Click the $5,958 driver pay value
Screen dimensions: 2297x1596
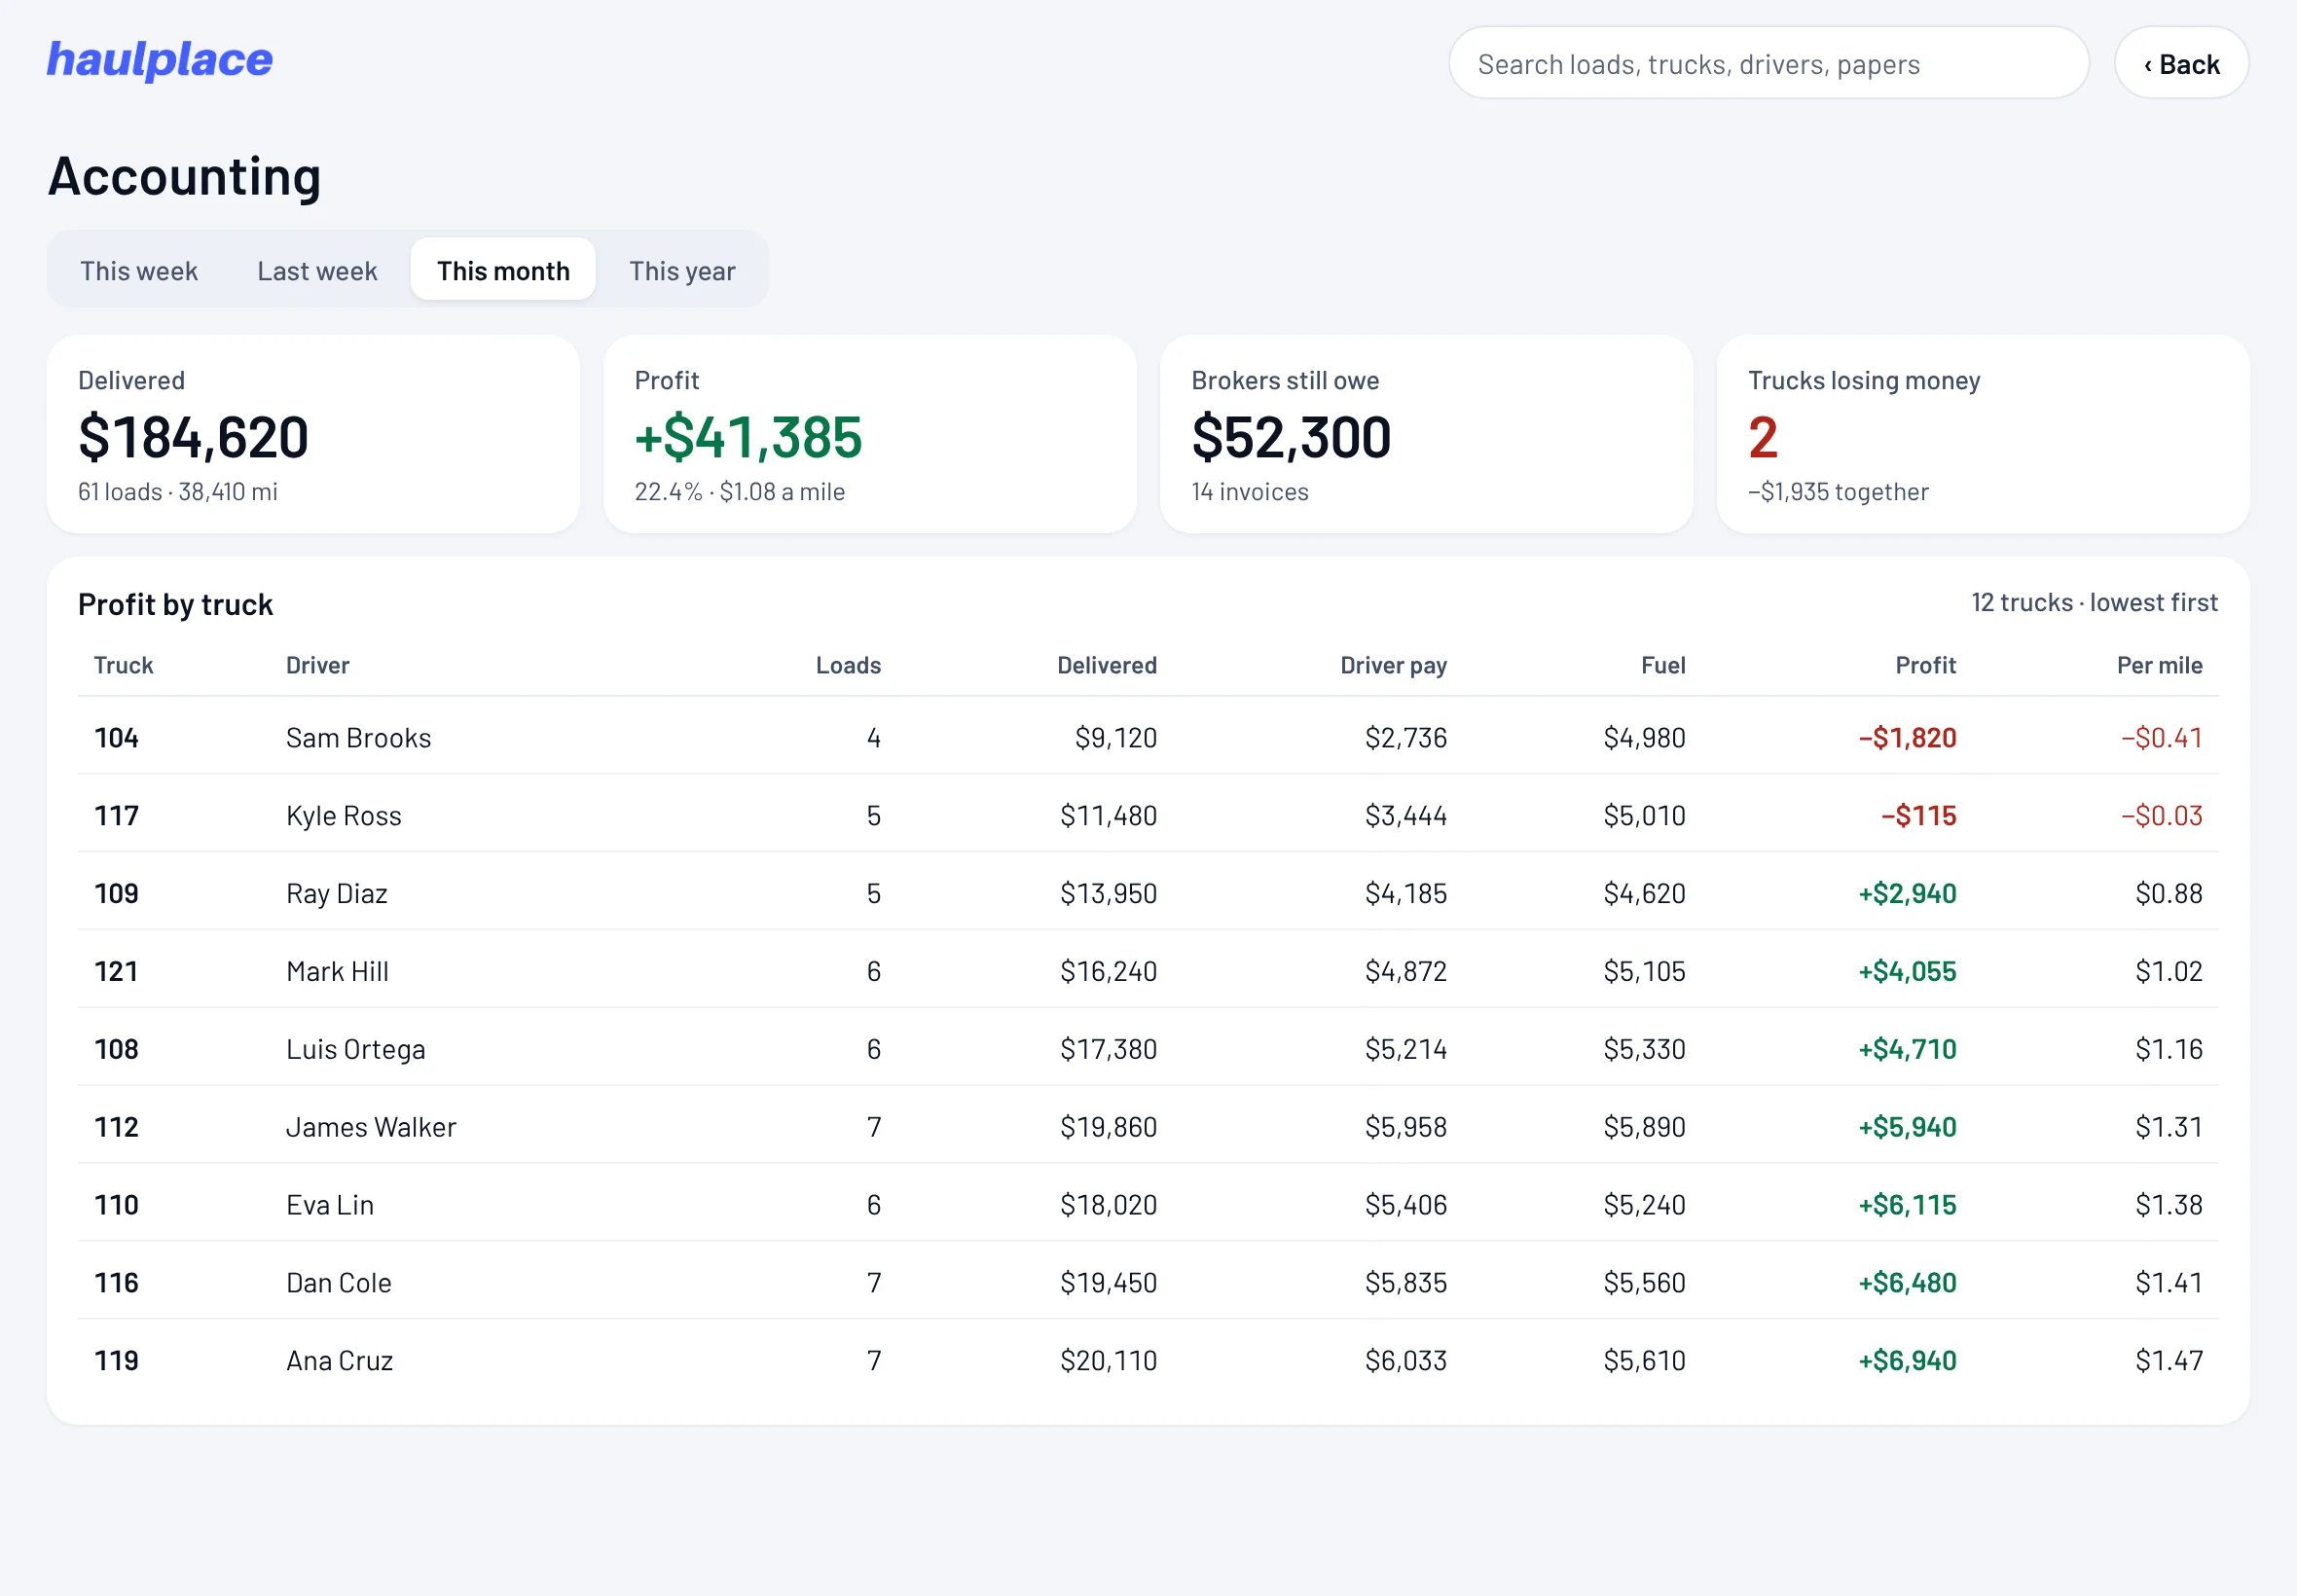[1406, 1128]
